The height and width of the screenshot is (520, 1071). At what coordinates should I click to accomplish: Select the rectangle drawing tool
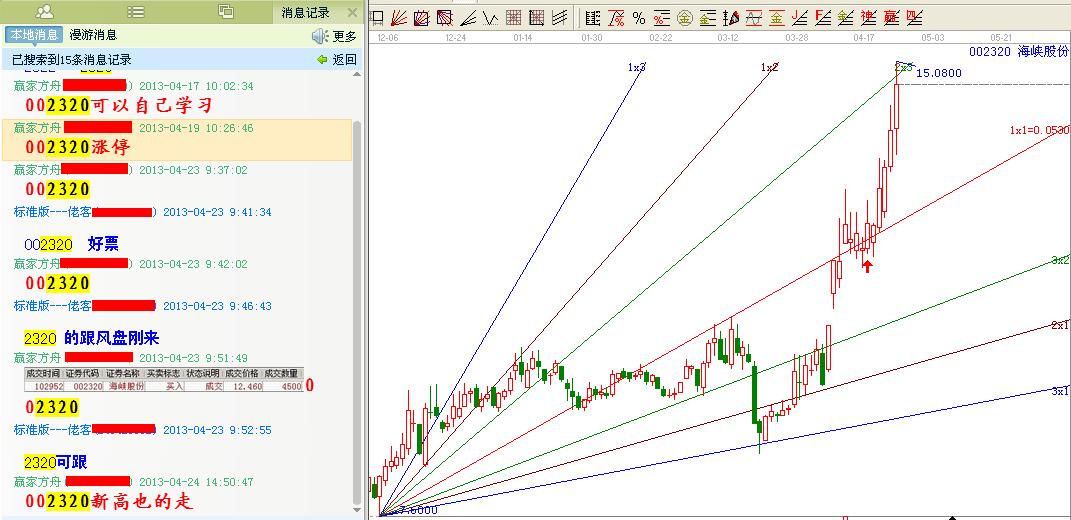pos(376,18)
